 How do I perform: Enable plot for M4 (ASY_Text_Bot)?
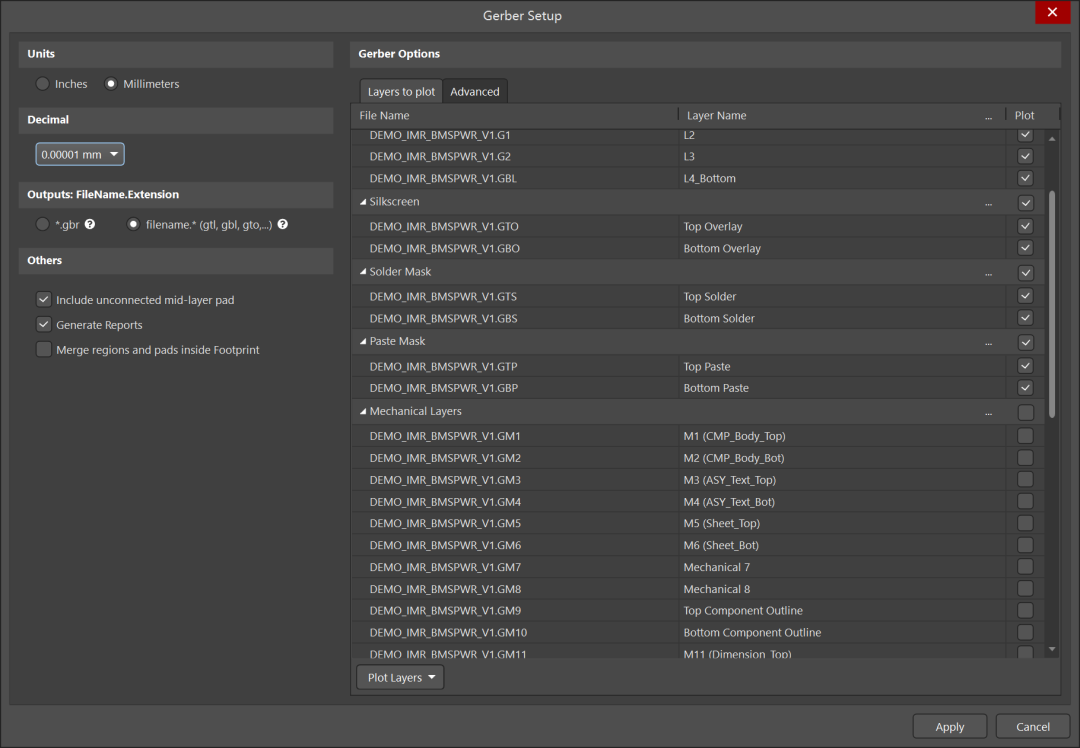(1025, 501)
